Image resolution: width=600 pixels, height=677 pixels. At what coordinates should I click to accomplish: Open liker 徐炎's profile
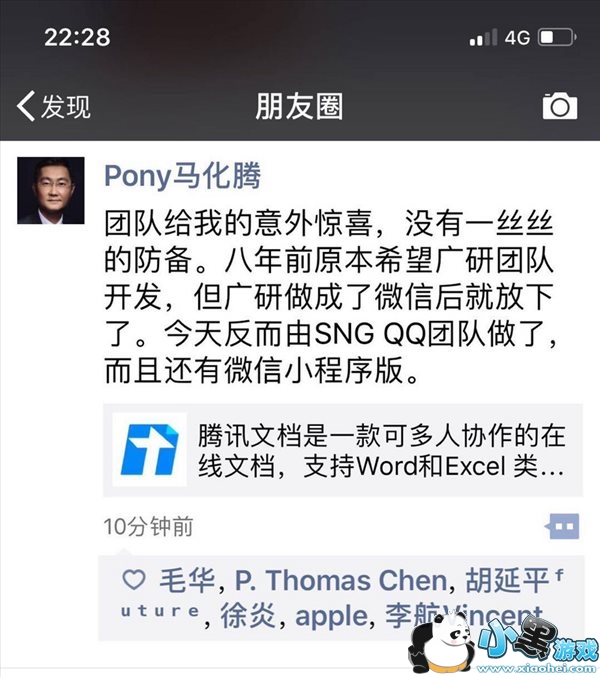(248, 615)
